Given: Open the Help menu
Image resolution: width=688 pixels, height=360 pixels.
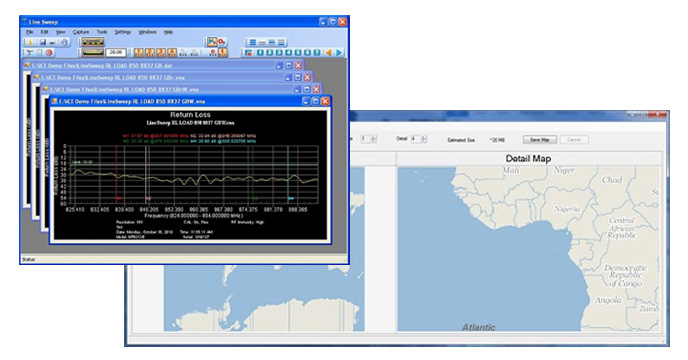Looking at the screenshot, I should 168,32.
